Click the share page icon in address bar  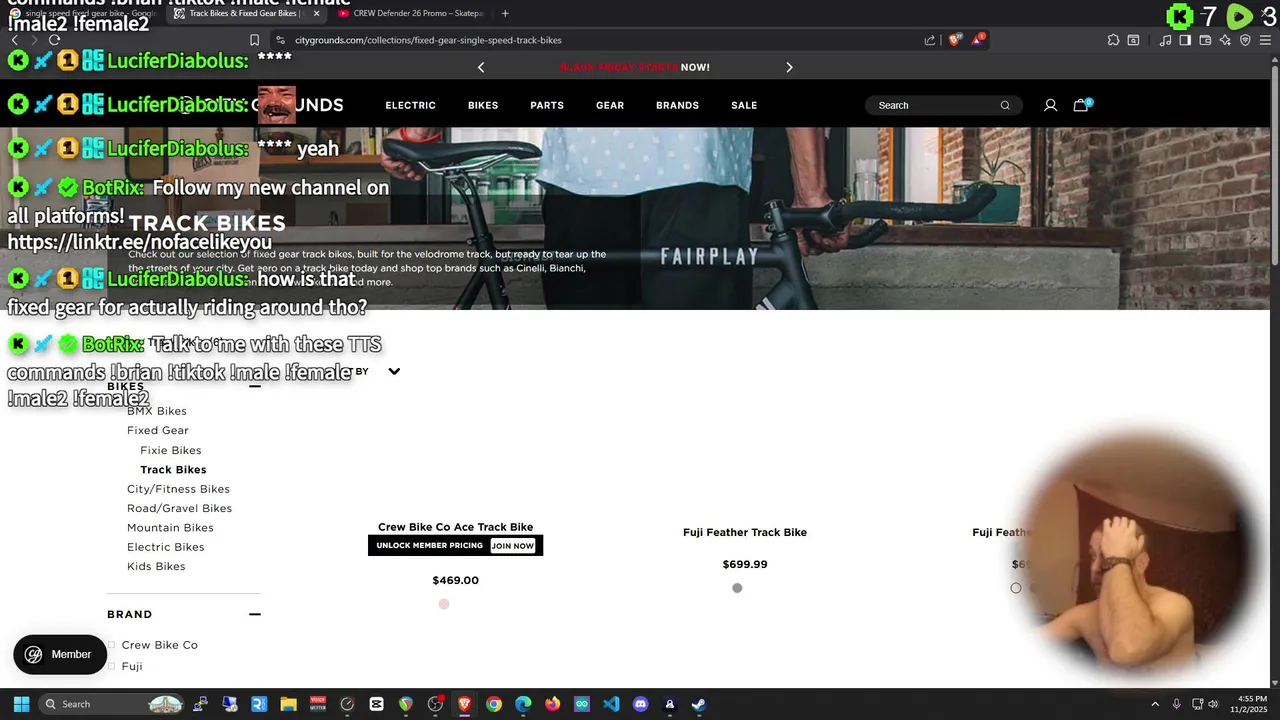point(930,40)
